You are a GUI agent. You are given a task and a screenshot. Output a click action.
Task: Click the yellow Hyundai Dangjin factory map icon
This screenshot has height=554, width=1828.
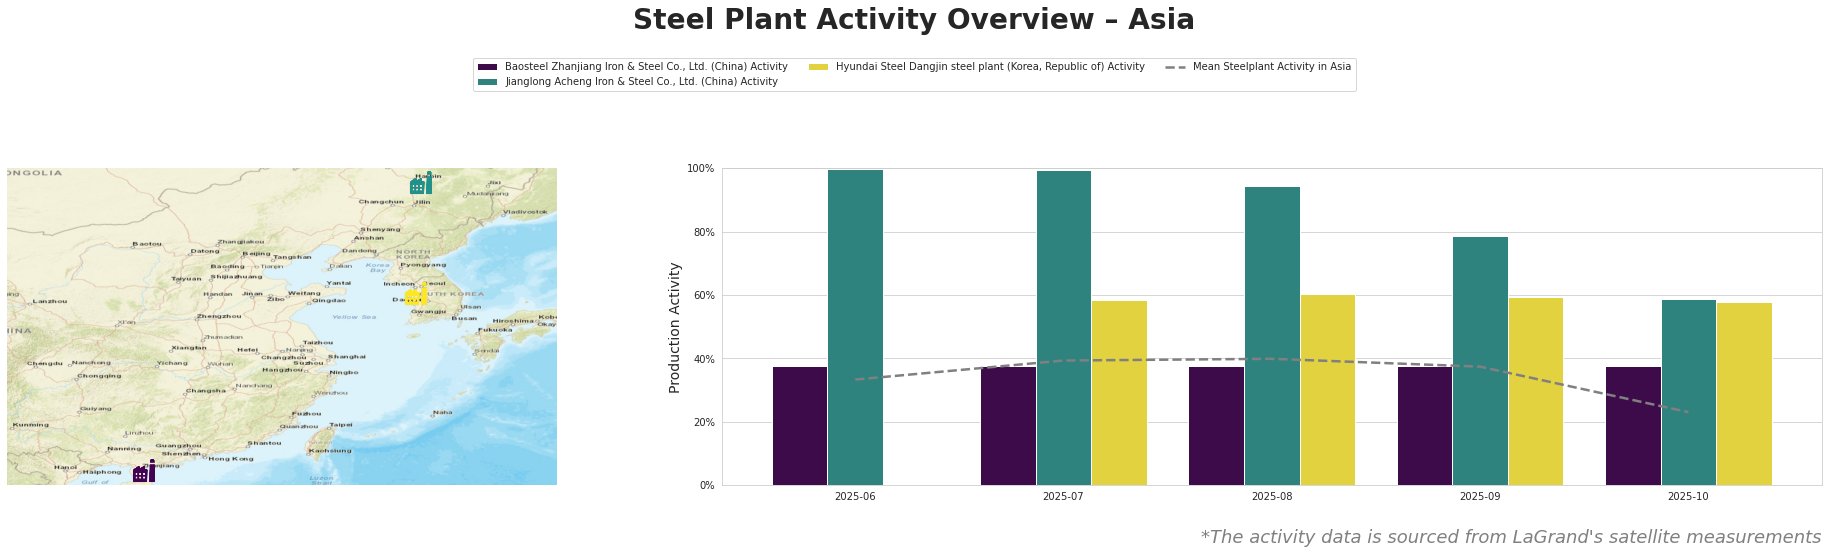point(417,294)
